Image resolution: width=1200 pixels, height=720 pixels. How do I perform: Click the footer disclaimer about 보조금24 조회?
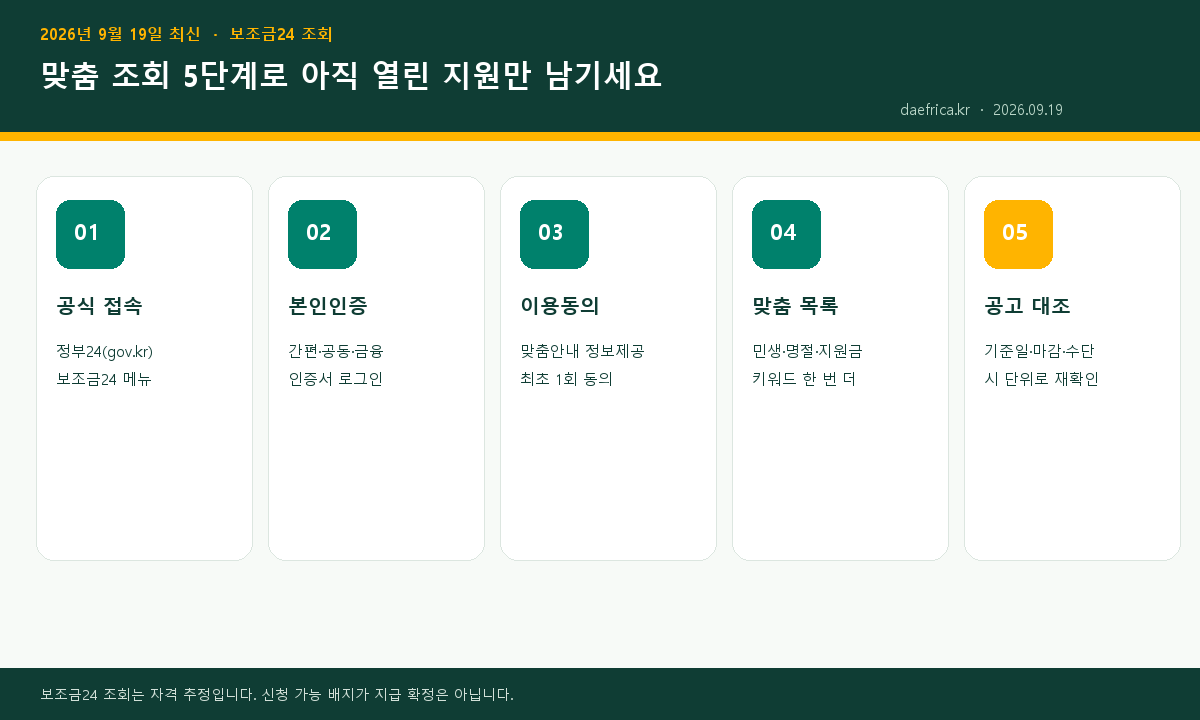pos(277,694)
